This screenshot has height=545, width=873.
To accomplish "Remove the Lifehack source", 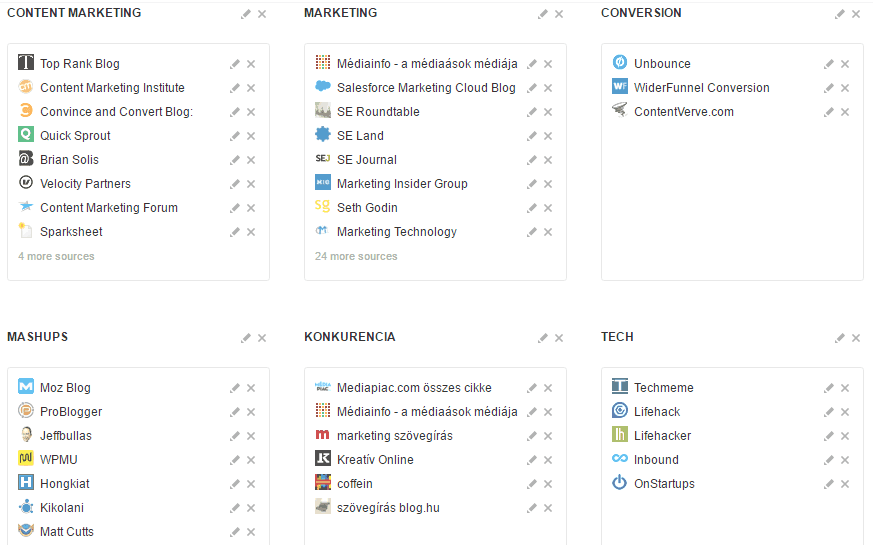I will click(845, 412).
